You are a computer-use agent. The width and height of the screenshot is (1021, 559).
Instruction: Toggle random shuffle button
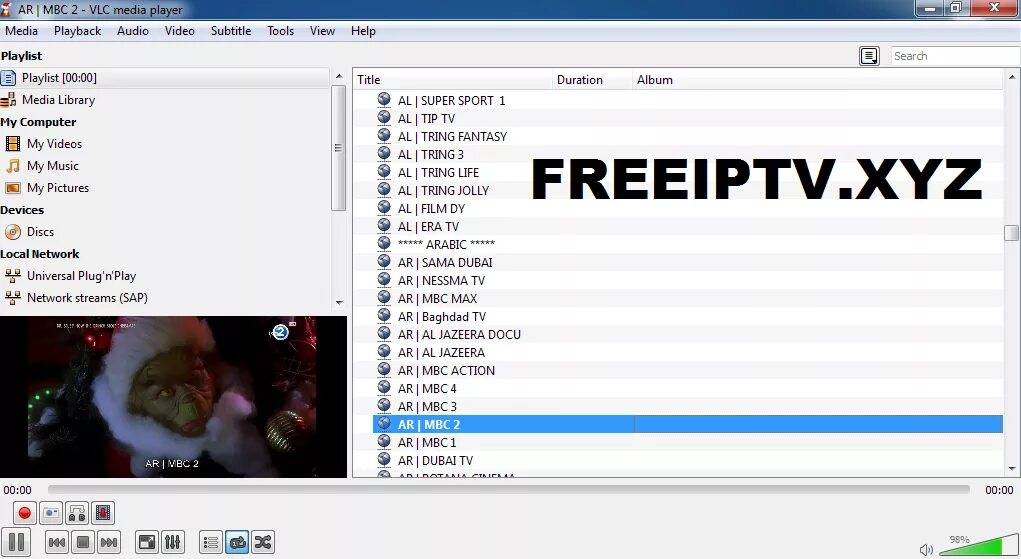(262, 542)
